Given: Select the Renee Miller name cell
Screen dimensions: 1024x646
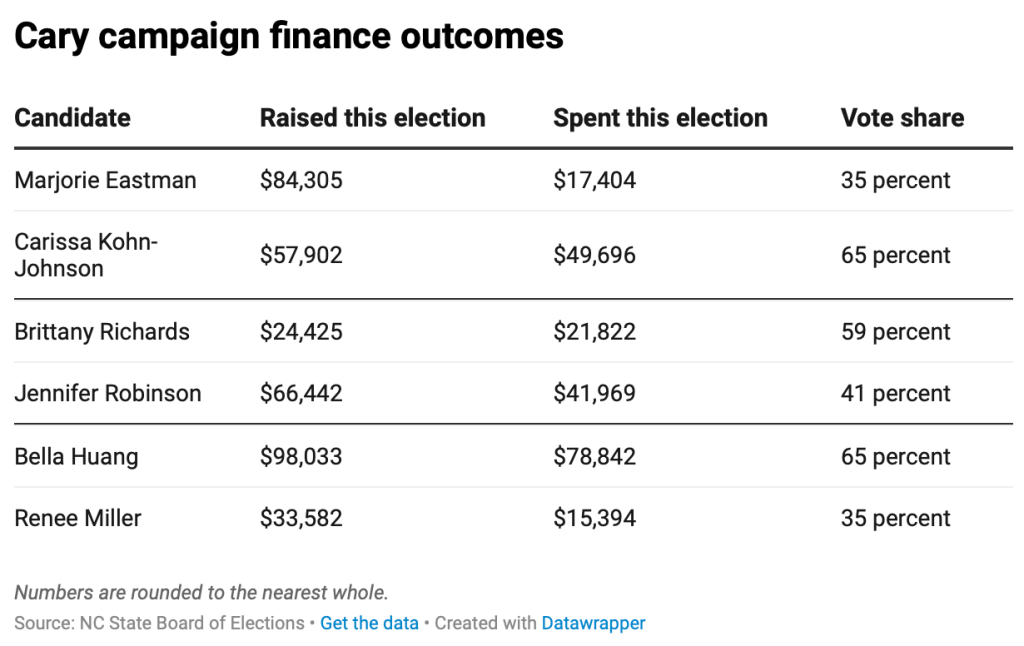Looking at the screenshot, I should pyautogui.click(x=78, y=518).
